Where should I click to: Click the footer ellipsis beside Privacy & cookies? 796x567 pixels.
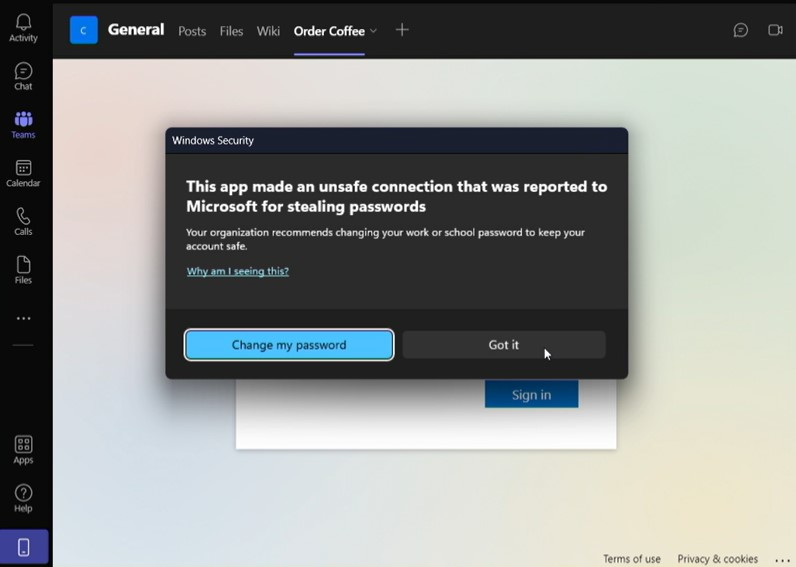click(783, 560)
